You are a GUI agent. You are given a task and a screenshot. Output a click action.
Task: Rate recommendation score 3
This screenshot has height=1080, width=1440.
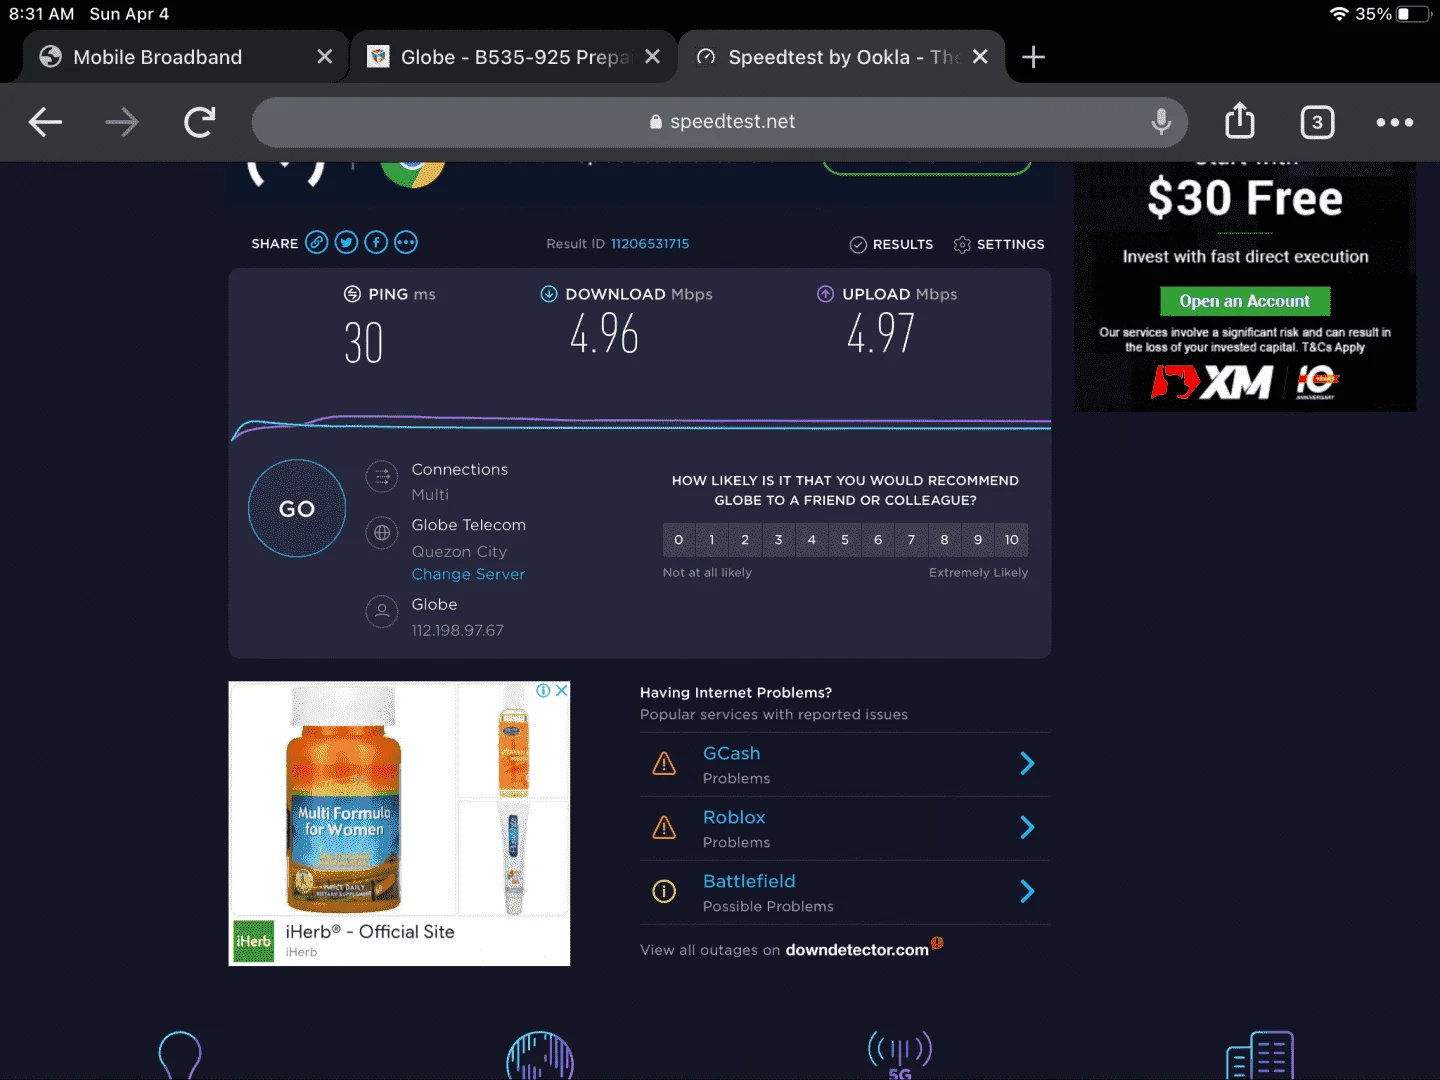click(779, 540)
